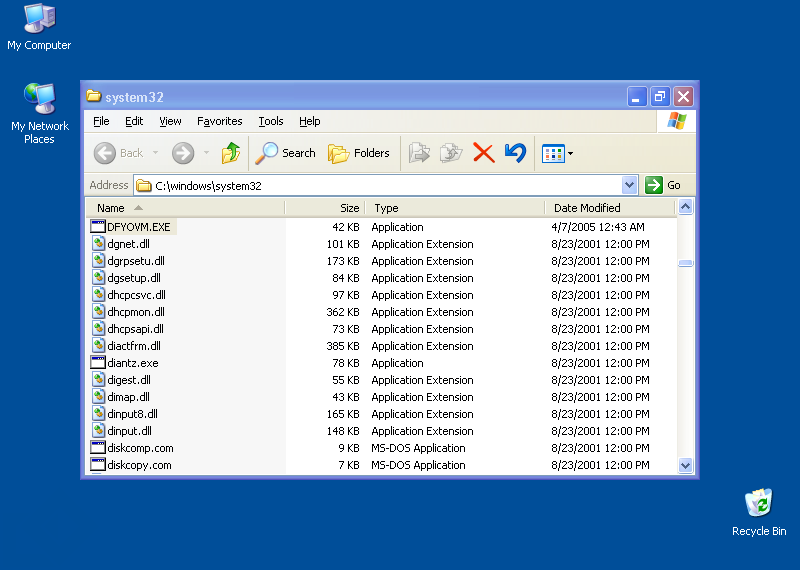Image resolution: width=800 pixels, height=570 pixels.
Task: Close the system32 window
Action: pos(683,96)
